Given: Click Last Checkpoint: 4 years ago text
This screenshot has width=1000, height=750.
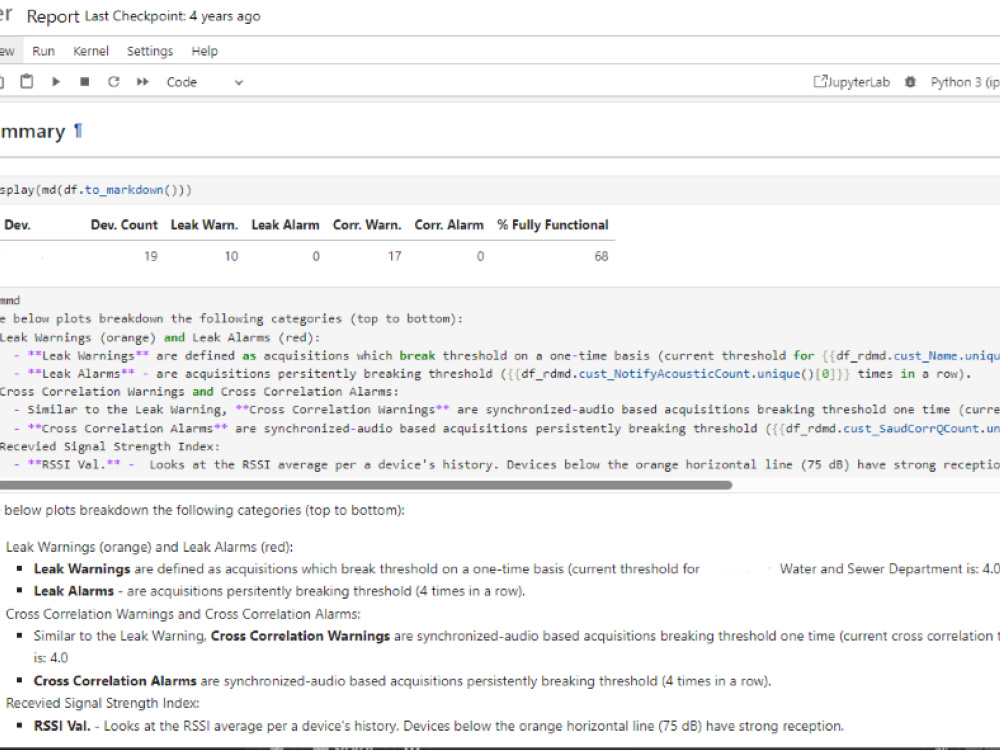Looking at the screenshot, I should point(173,16).
